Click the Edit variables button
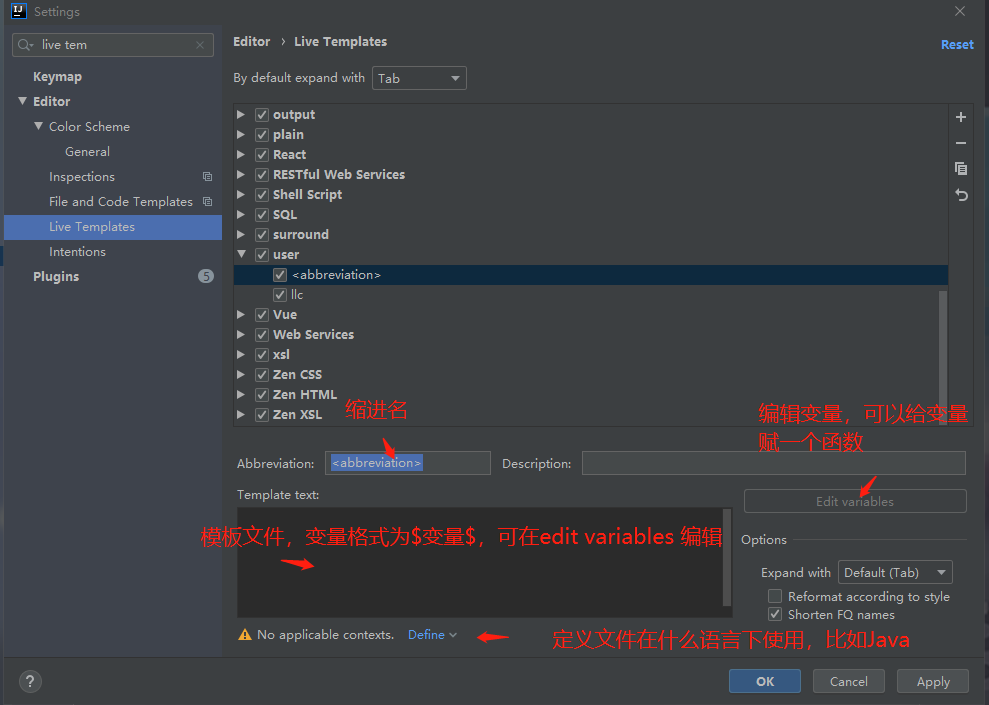This screenshot has width=989, height=705. click(855, 501)
